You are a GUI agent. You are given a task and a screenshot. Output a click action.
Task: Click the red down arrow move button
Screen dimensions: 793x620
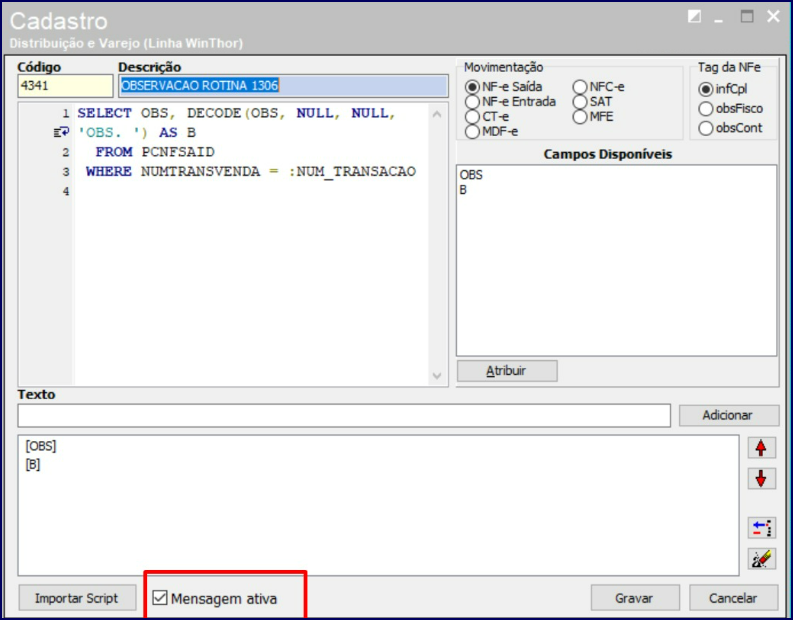(761, 478)
